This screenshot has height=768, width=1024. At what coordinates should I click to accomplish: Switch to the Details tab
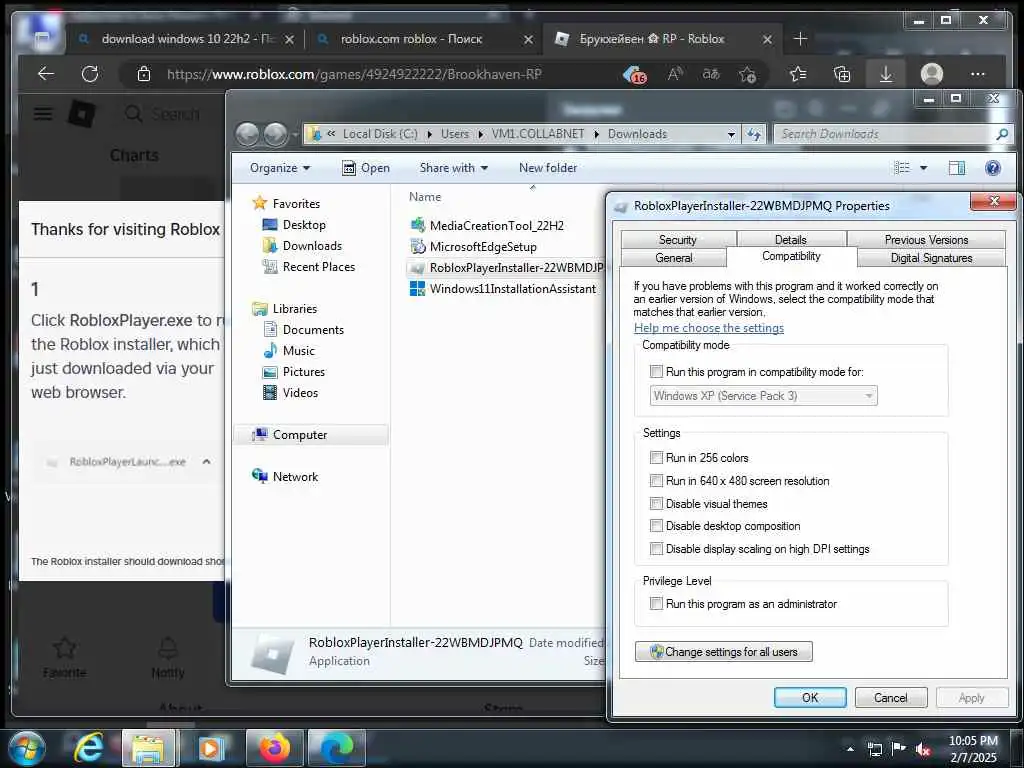click(791, 239)
